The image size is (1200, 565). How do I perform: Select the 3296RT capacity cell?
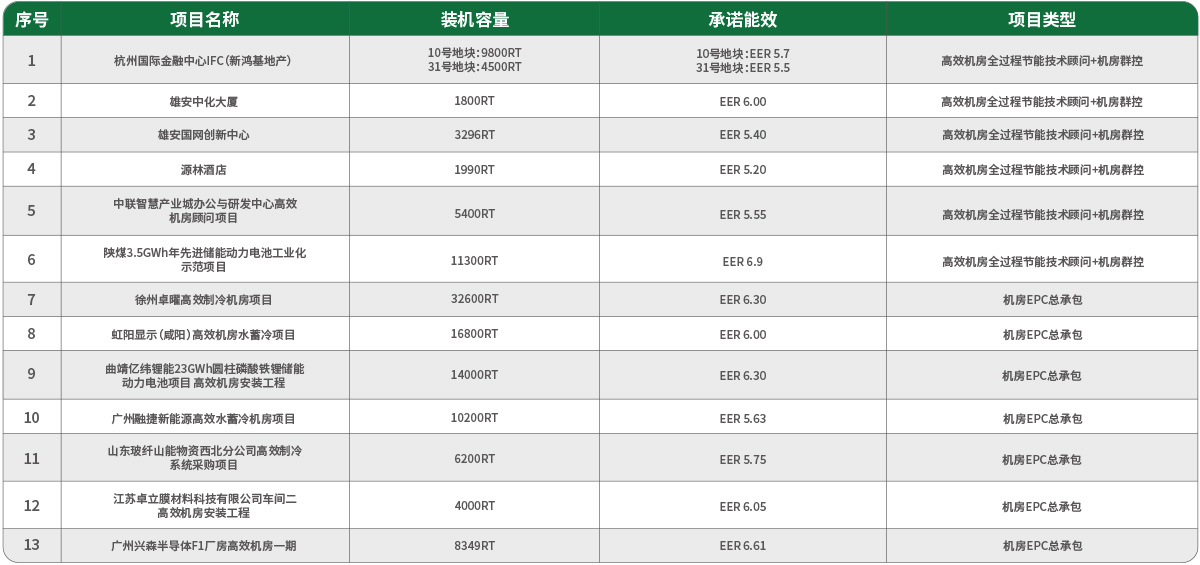pyautogui.click(x=474, y=135)
